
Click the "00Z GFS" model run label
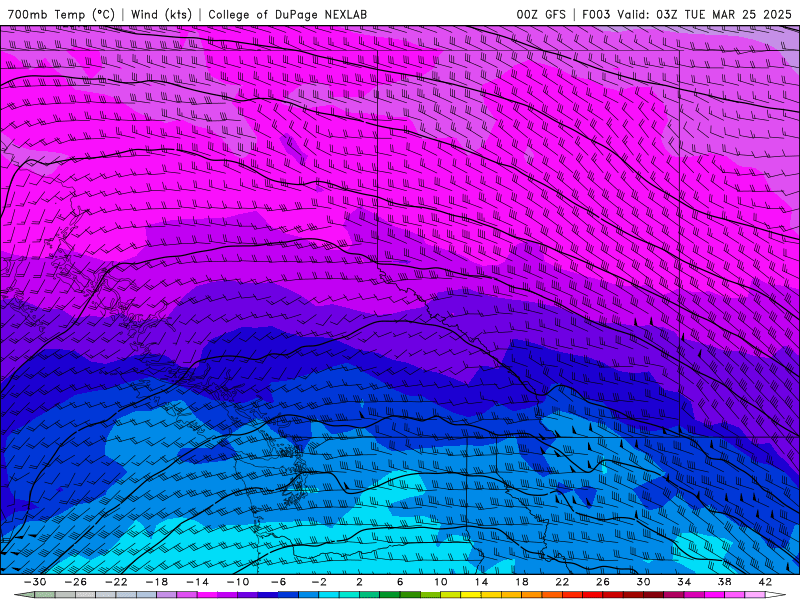pyautogui.click(x=541, y=14)
